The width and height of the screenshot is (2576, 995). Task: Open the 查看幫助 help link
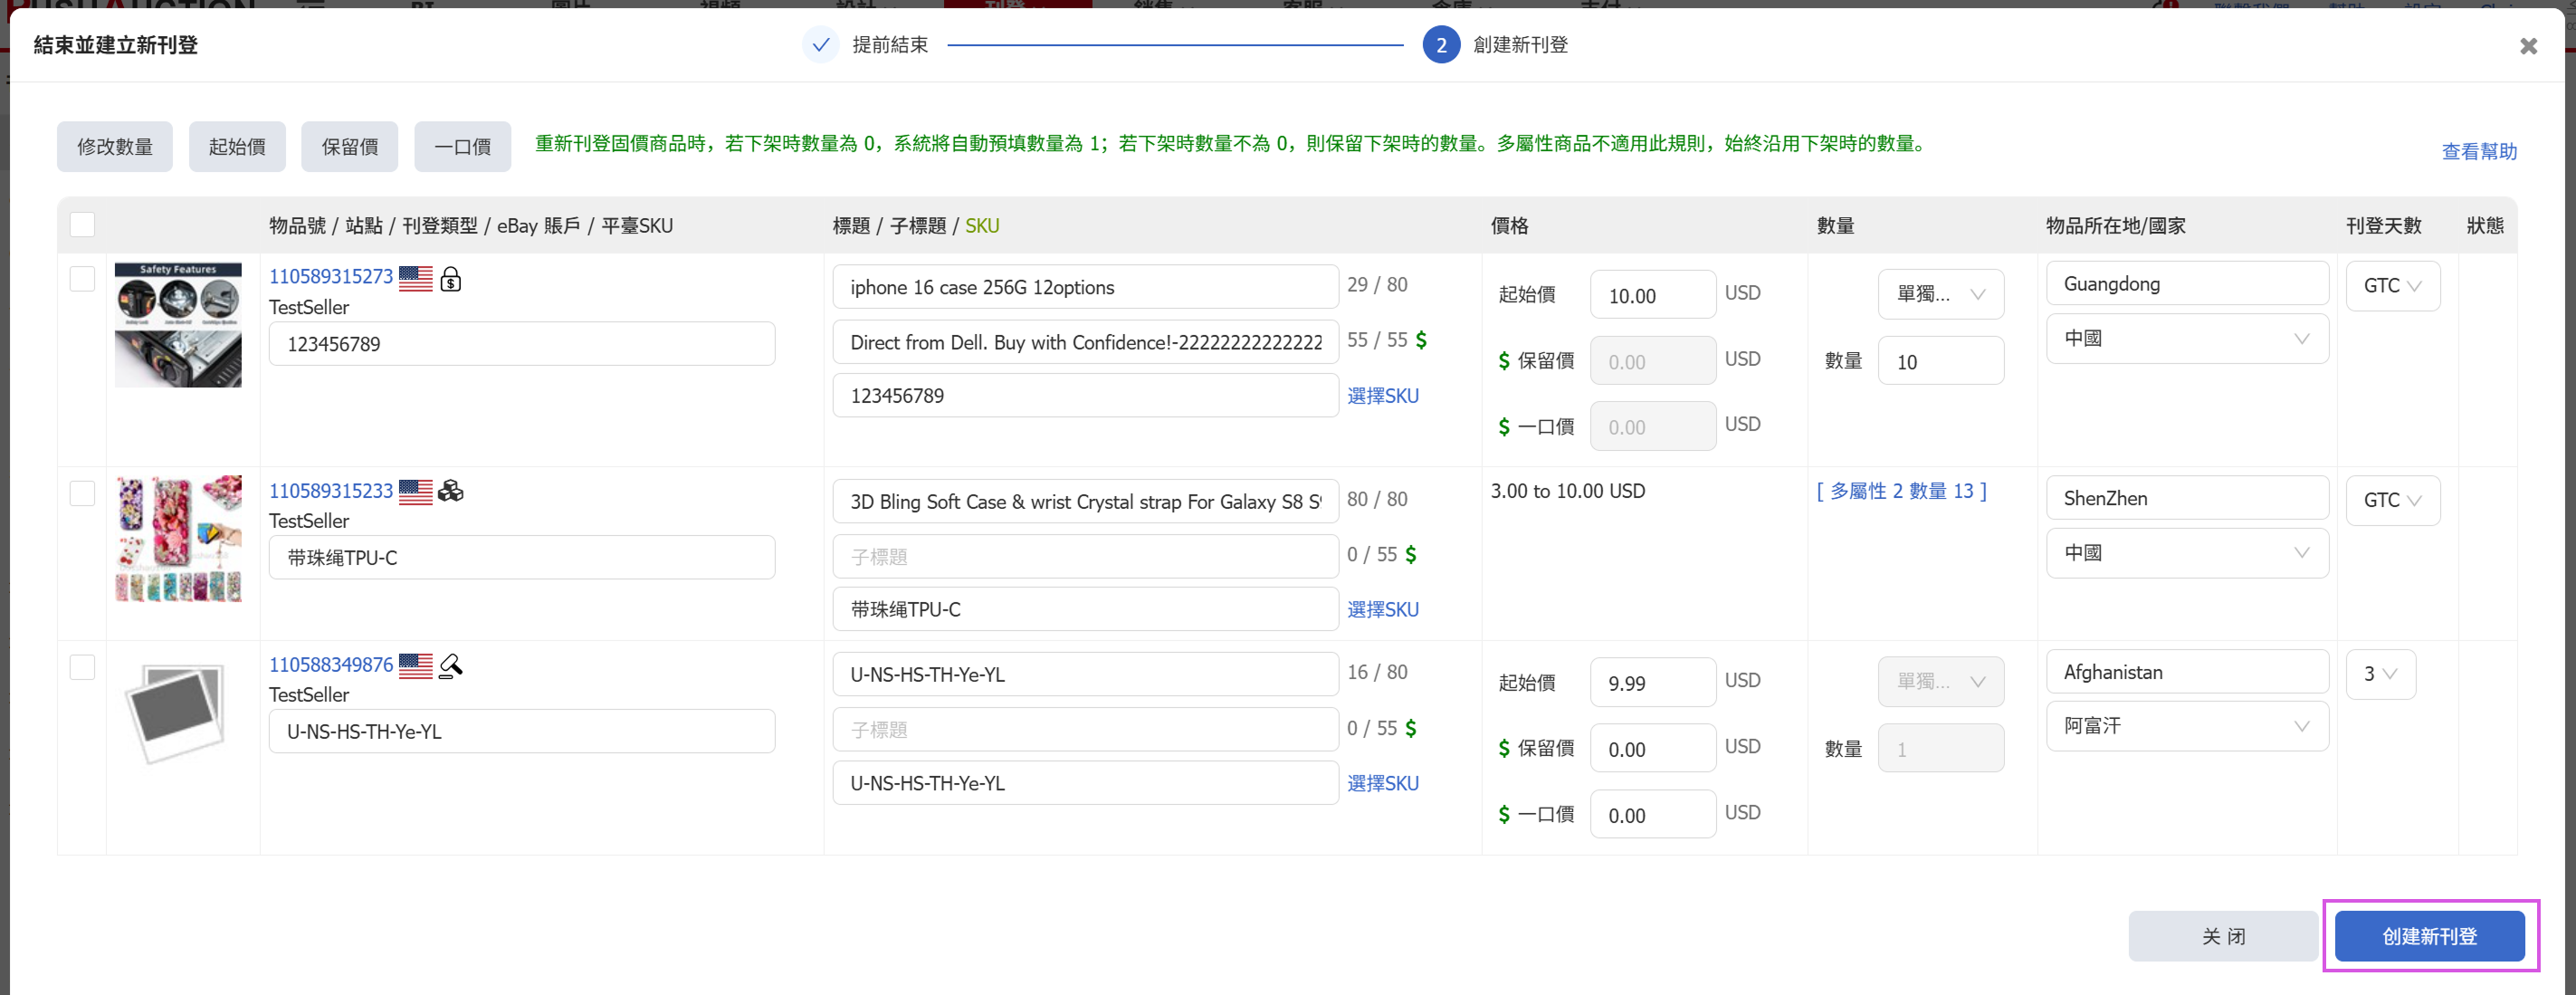[x=2478, y=151]
